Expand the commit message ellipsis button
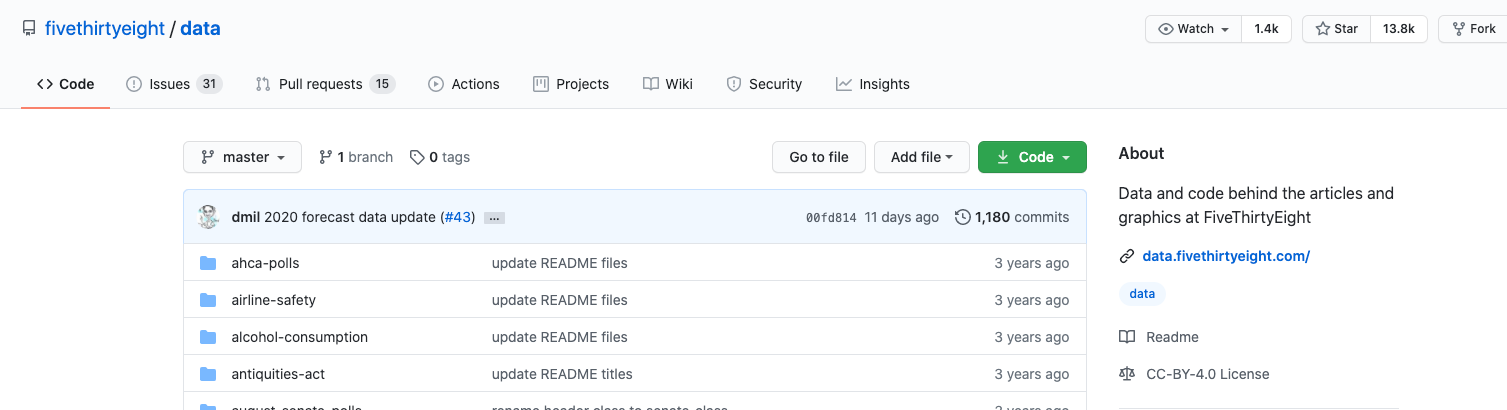The height and width of the screenshot is (410, 1507). (494, 217)
